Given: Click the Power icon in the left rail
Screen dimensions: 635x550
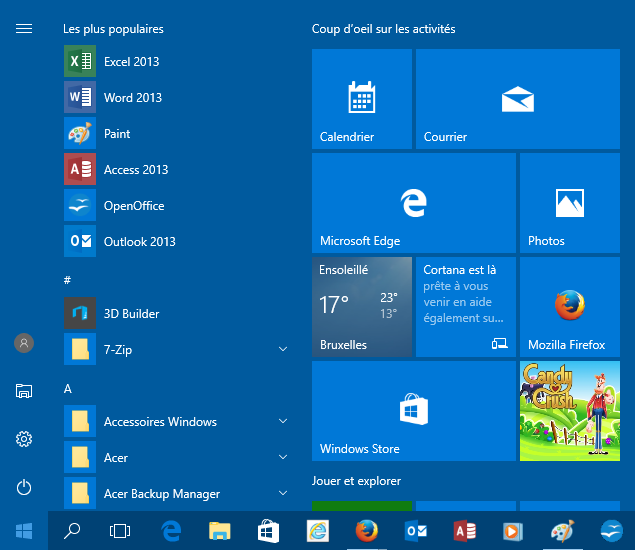Looking at the screenshot, I should [x=24, y=488].
